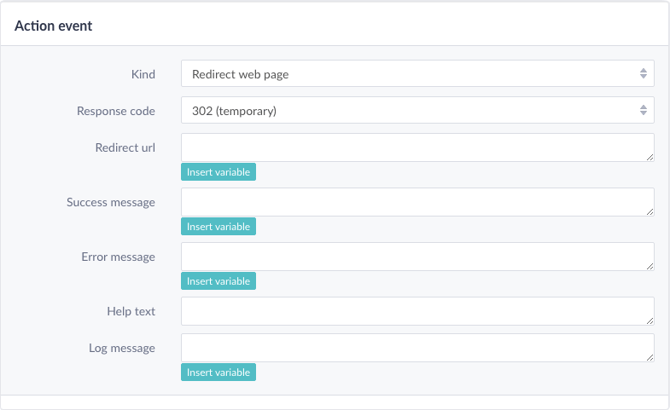This screenshot has width=670, height=410.
Task: Click the resize grip on the Log message field
Action: coord(649,357)
